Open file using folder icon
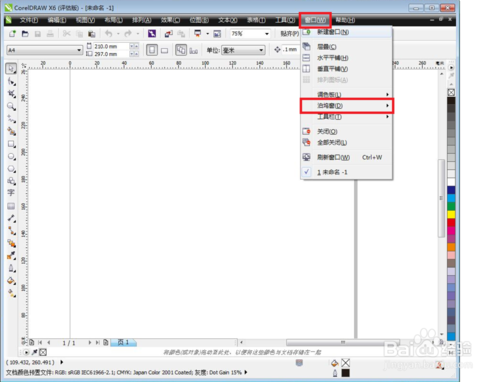The image size is (500, 382). 25,34
